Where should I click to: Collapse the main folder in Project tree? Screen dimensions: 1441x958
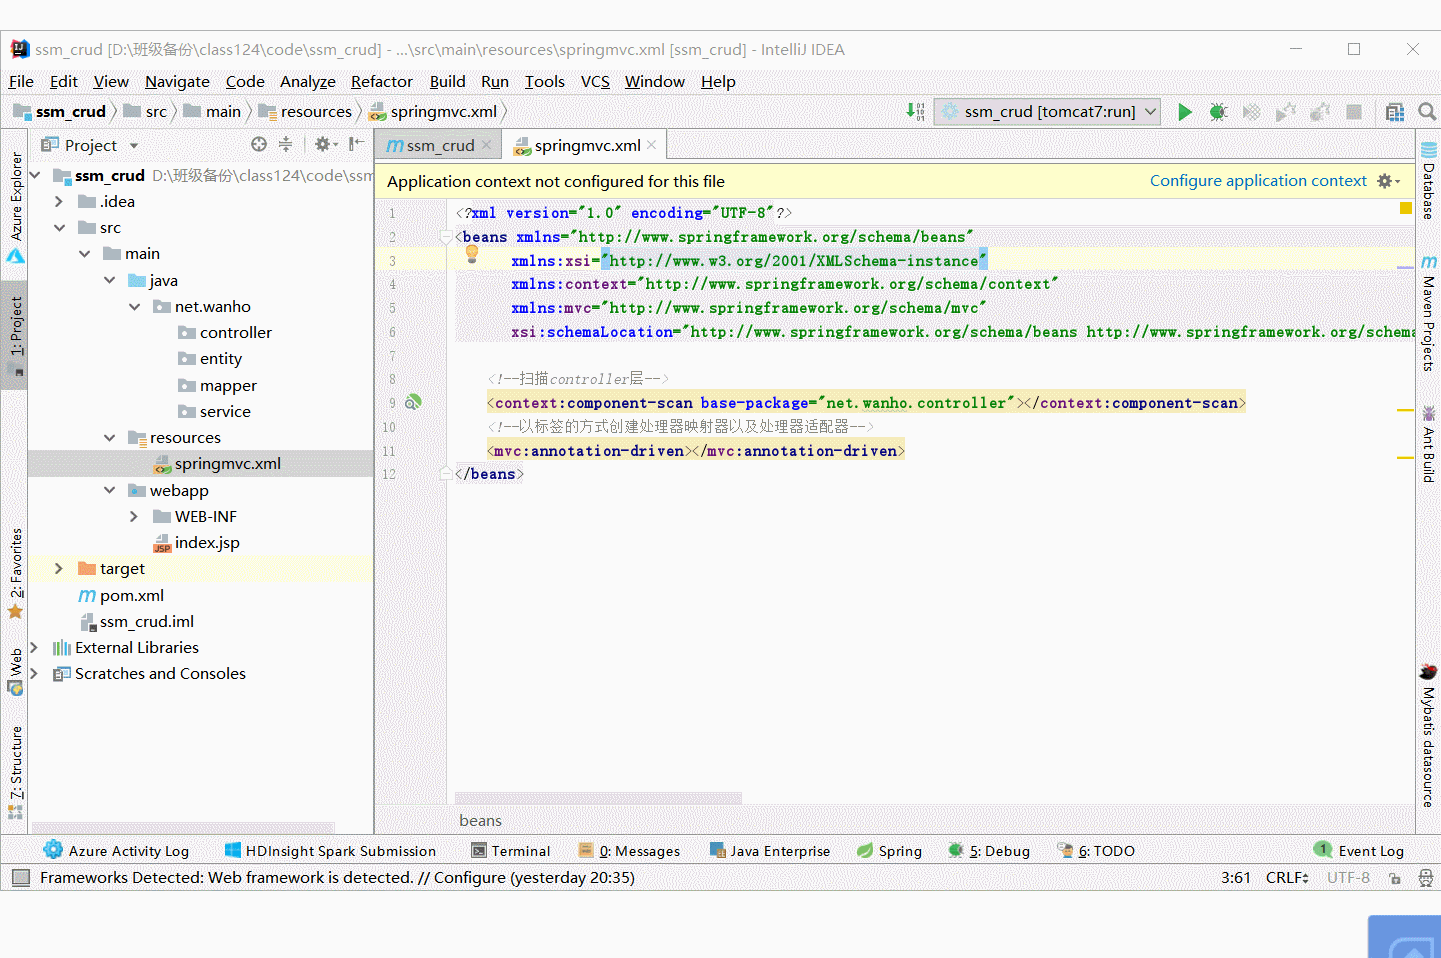tap(84, 253)
